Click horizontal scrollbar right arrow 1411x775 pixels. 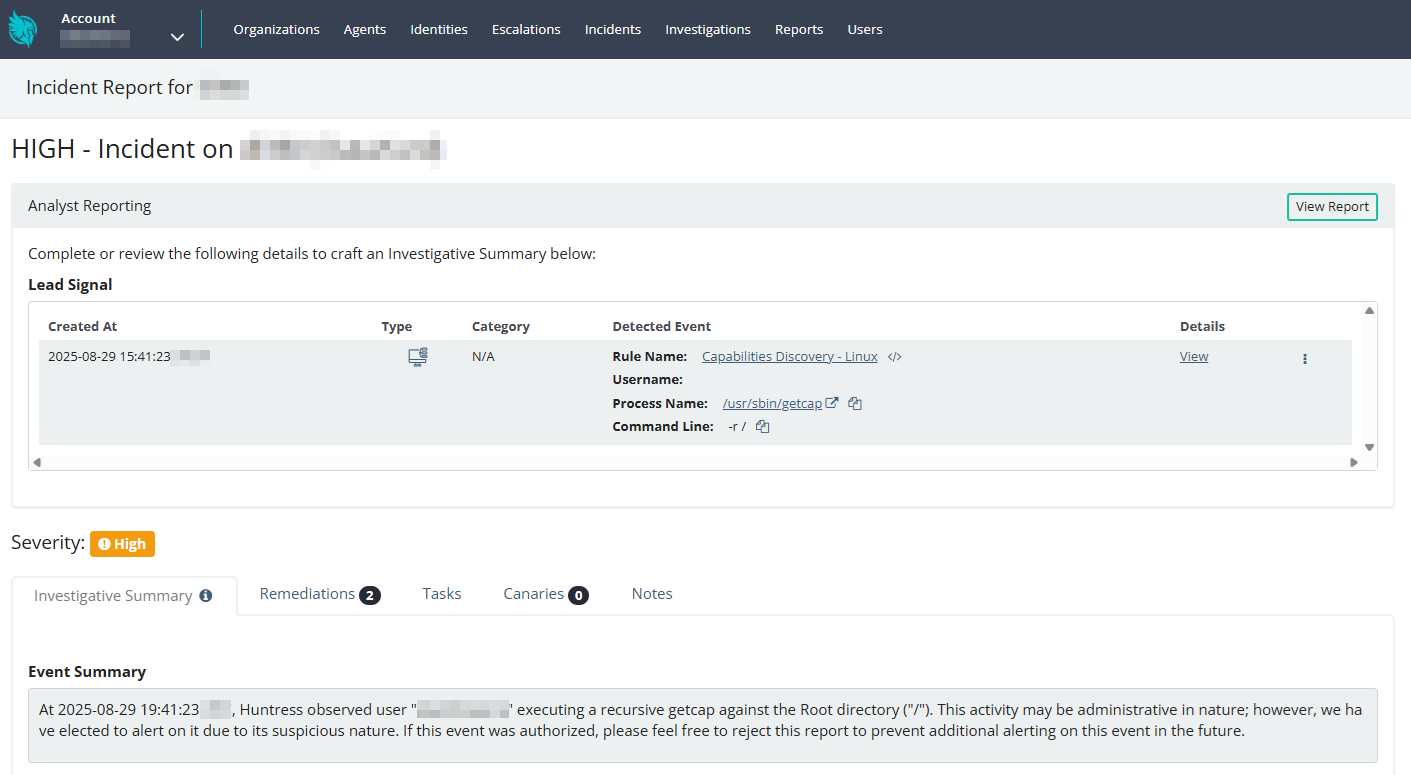[1354, 462]
